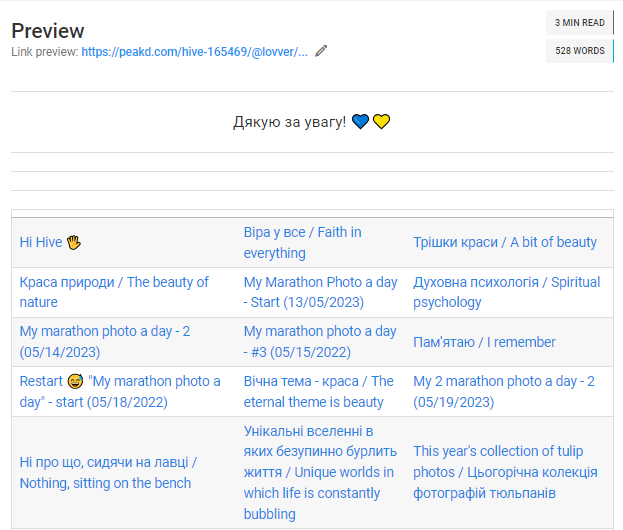Click the yellow heart emoji
Viewport: 623px width, 530px height.
point(381,122)
